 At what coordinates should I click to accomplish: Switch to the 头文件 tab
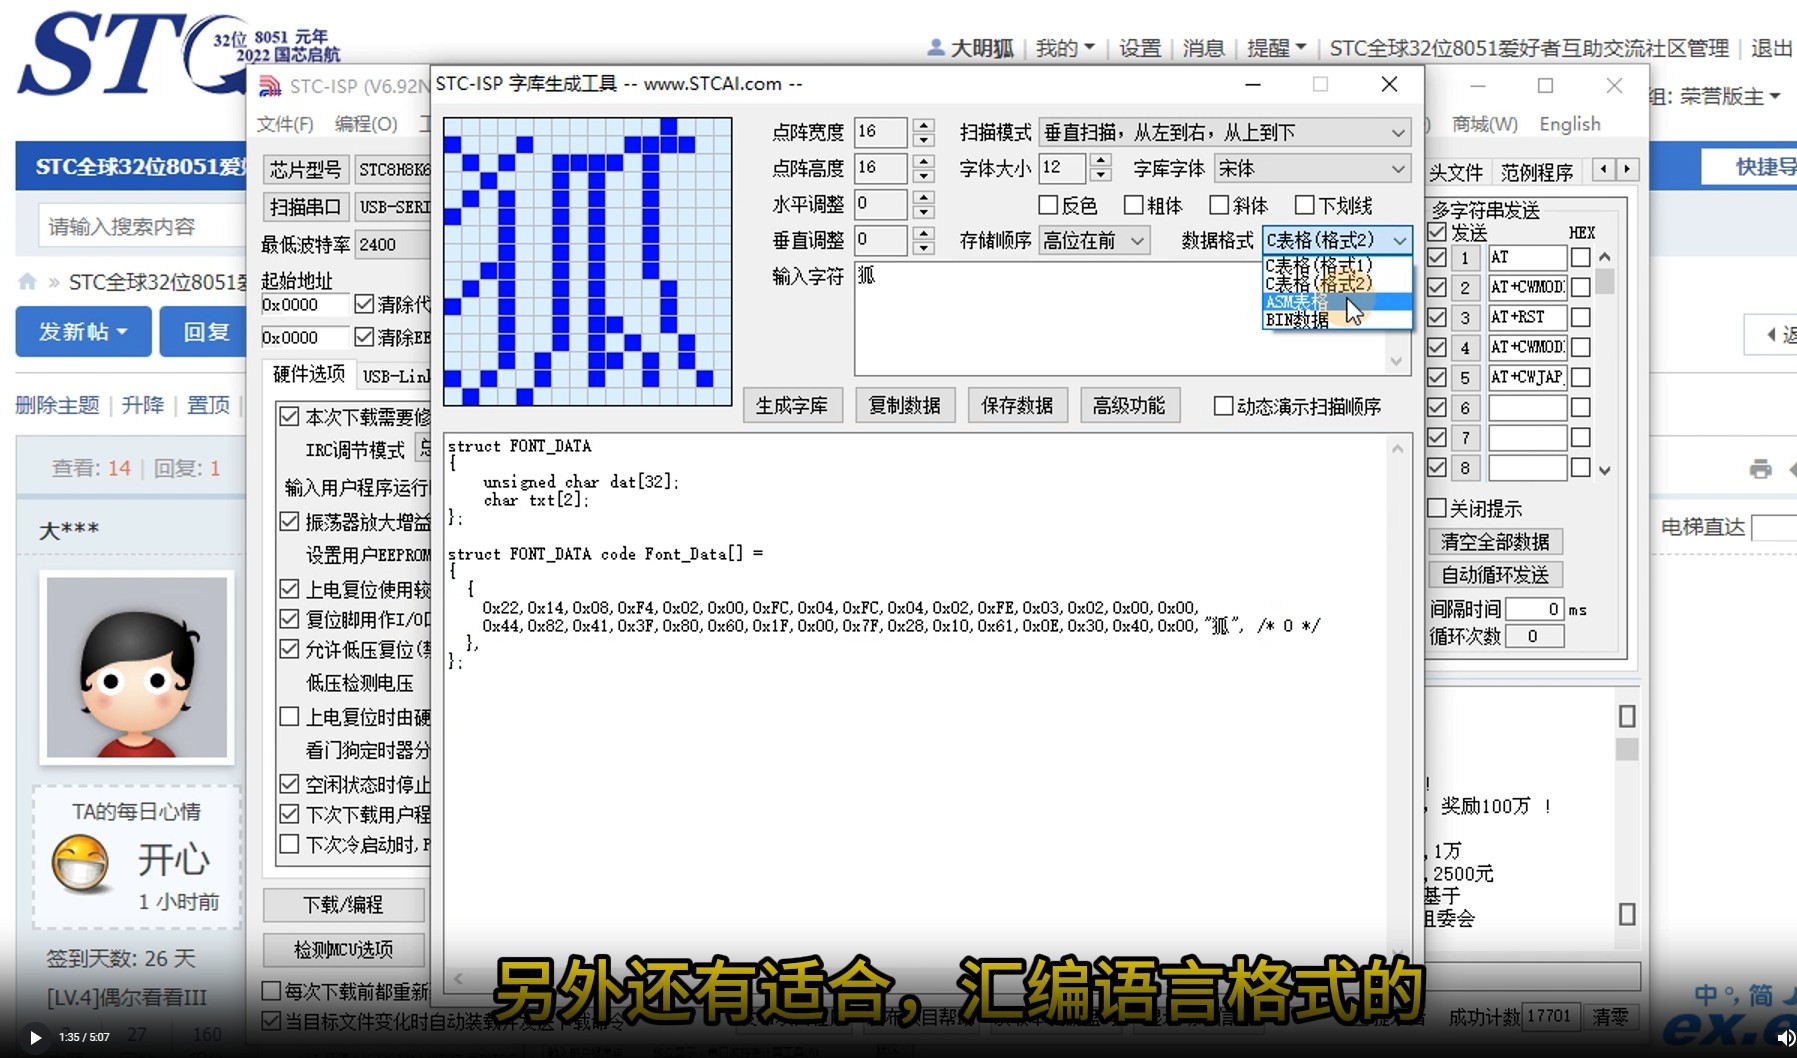[1456, 172]
